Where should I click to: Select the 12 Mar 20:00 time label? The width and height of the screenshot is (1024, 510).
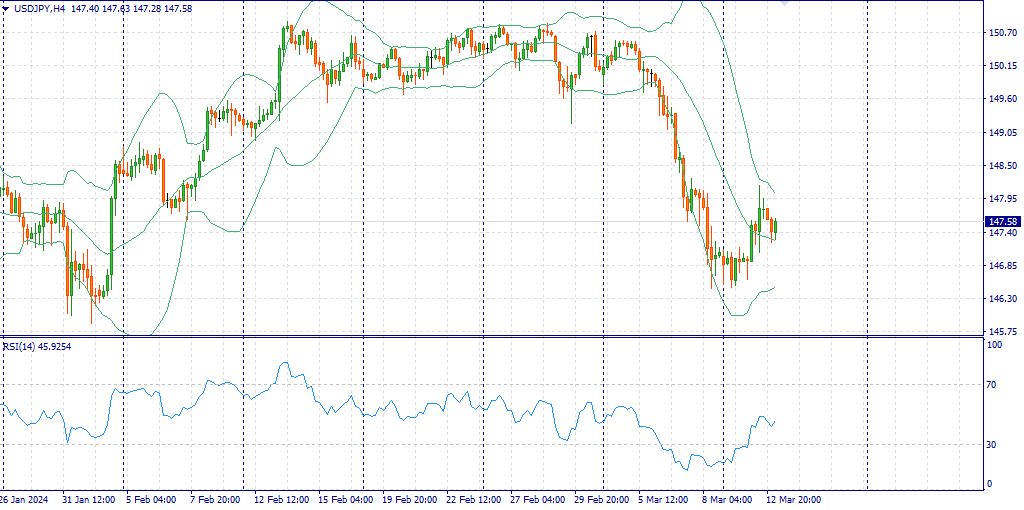tap(793, 499)
